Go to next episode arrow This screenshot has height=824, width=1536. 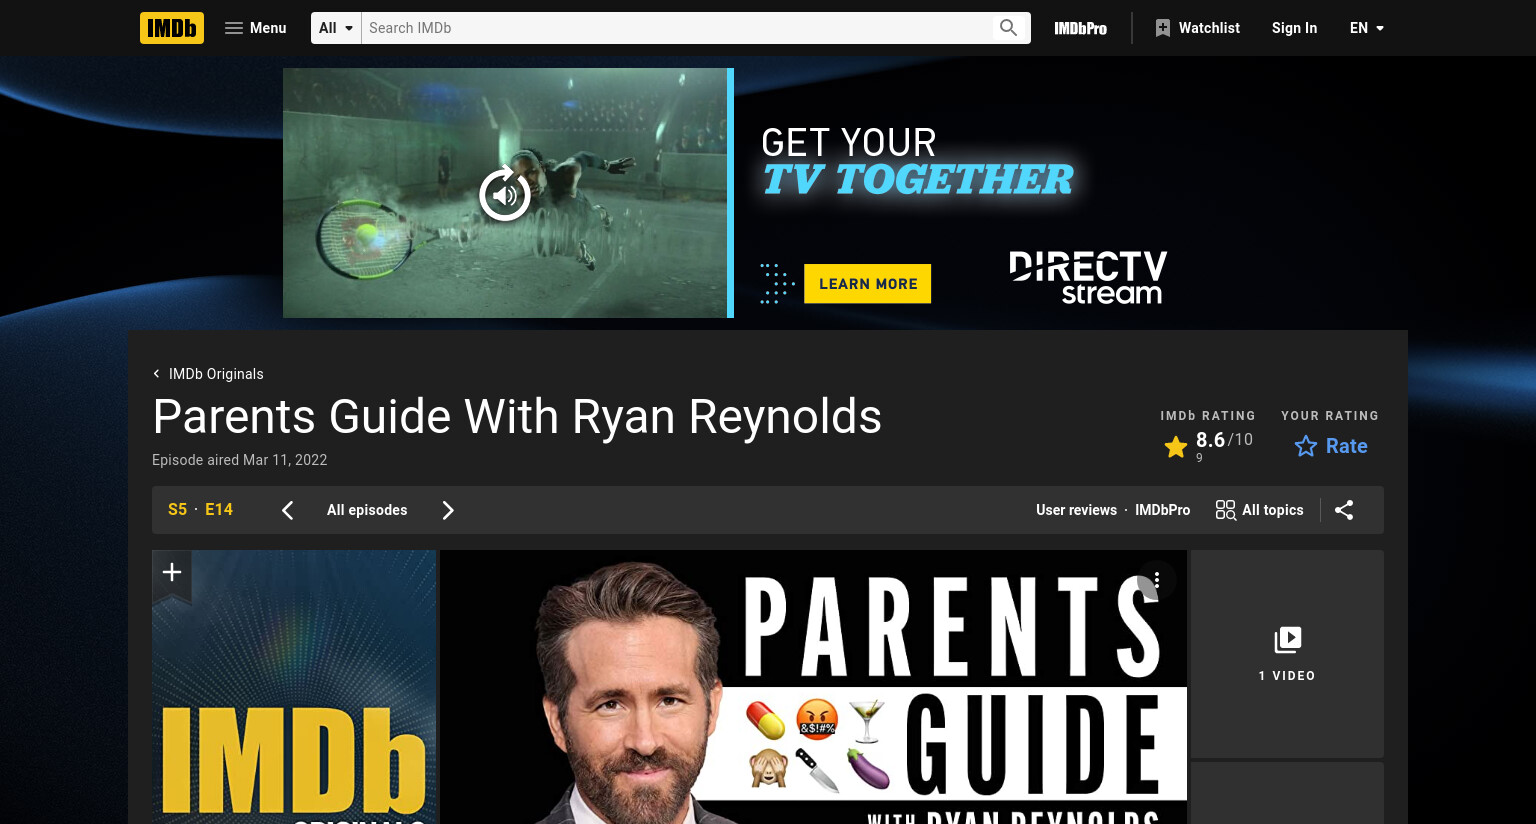[x=448, y=510]
